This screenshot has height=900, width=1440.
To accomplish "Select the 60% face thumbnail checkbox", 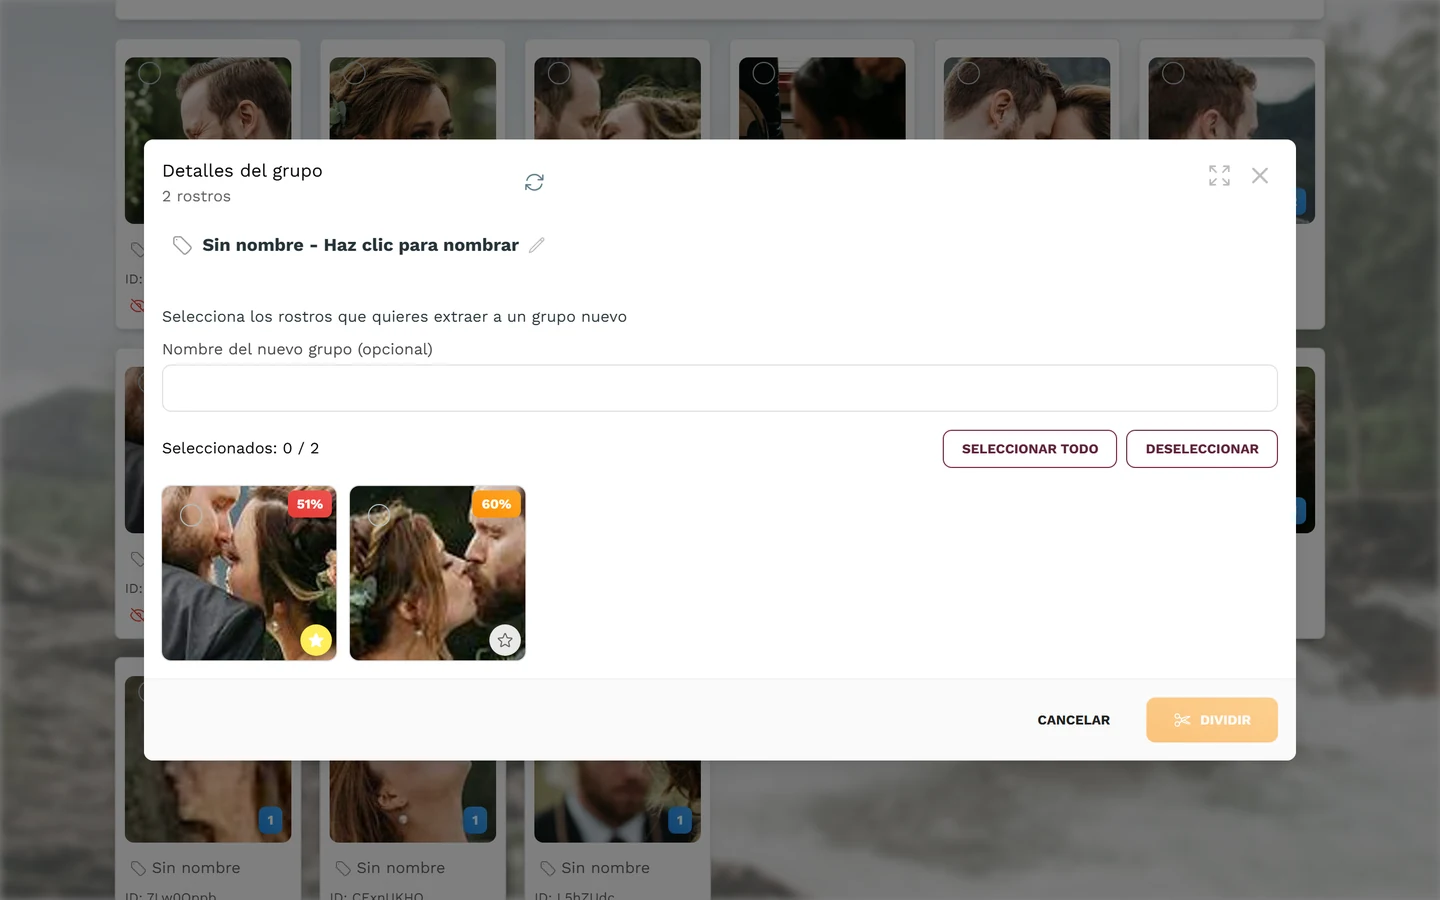I will coord(379,515).
